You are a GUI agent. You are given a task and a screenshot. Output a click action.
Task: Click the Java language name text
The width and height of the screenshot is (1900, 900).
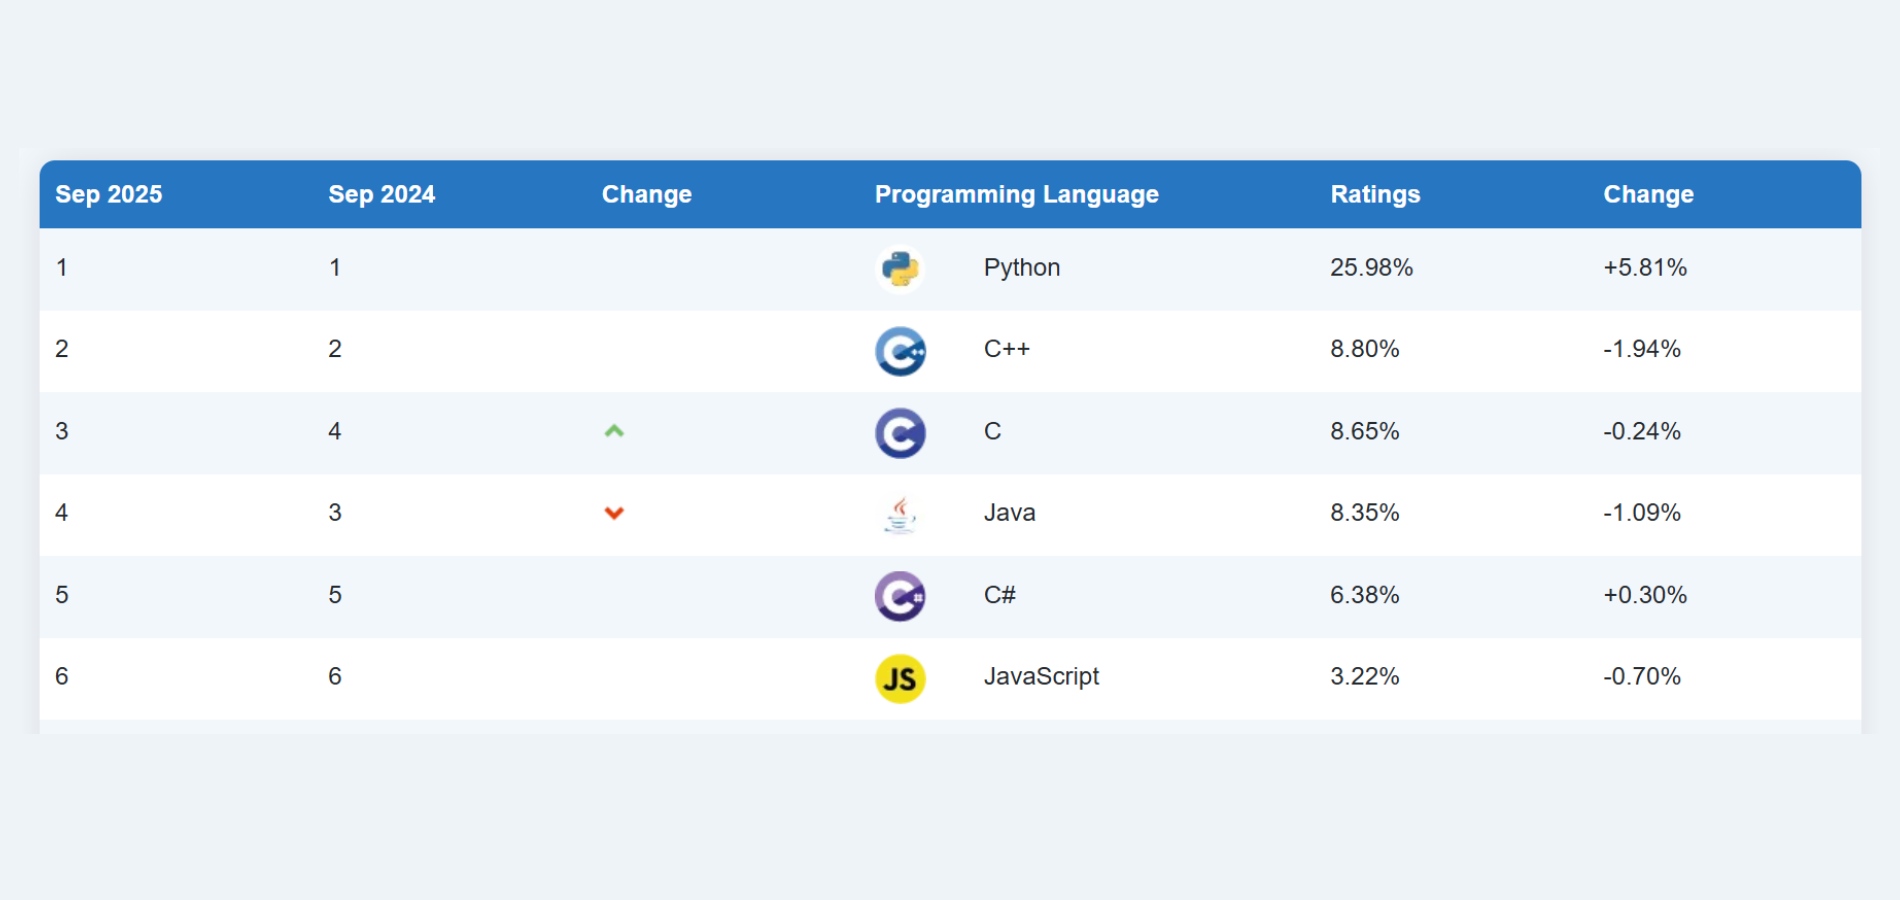[x=1009, y=513]
